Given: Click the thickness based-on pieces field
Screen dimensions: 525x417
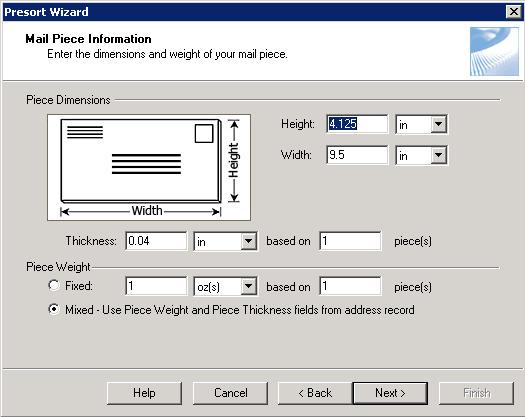Looking at the screenshot, I should click(350, 241).
